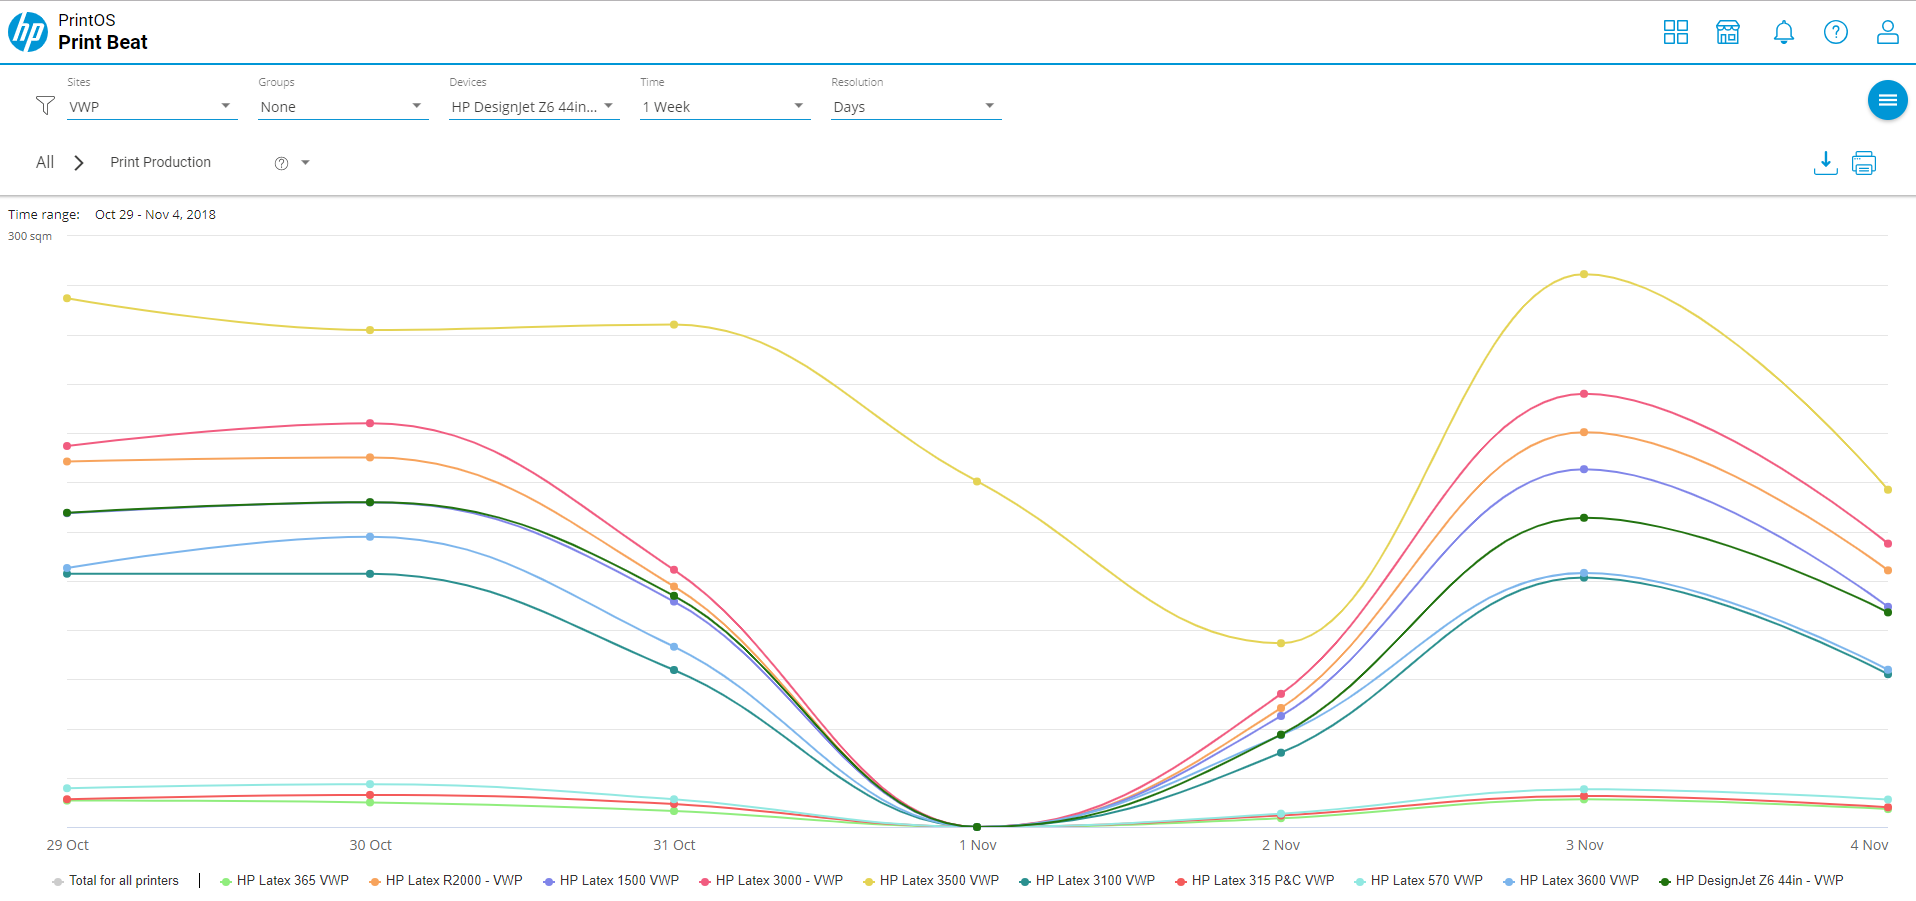Click the Print Production label
The height and width of the screenshot is (901, 1916).
pos(161,162)
